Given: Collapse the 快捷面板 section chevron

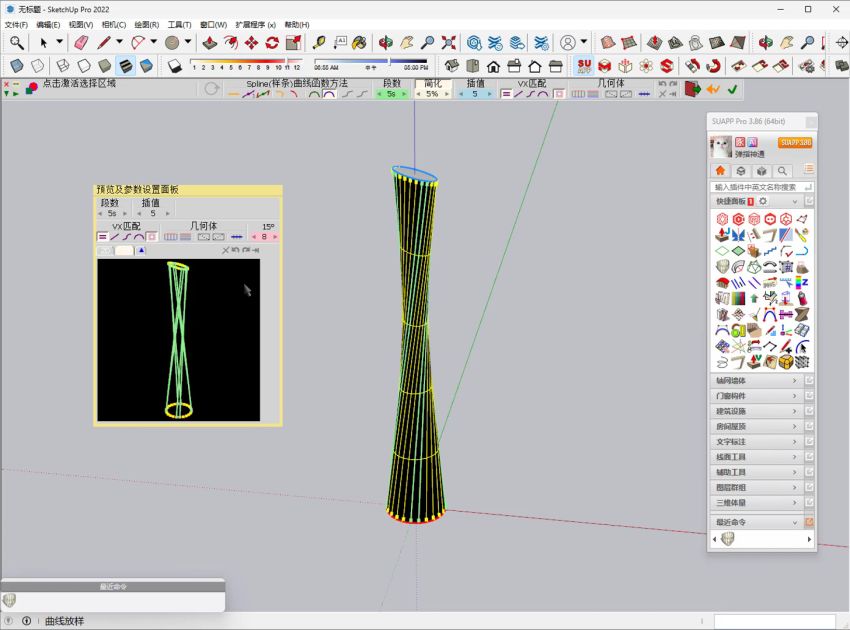Looking at the screenshot, I should [795, 202].
